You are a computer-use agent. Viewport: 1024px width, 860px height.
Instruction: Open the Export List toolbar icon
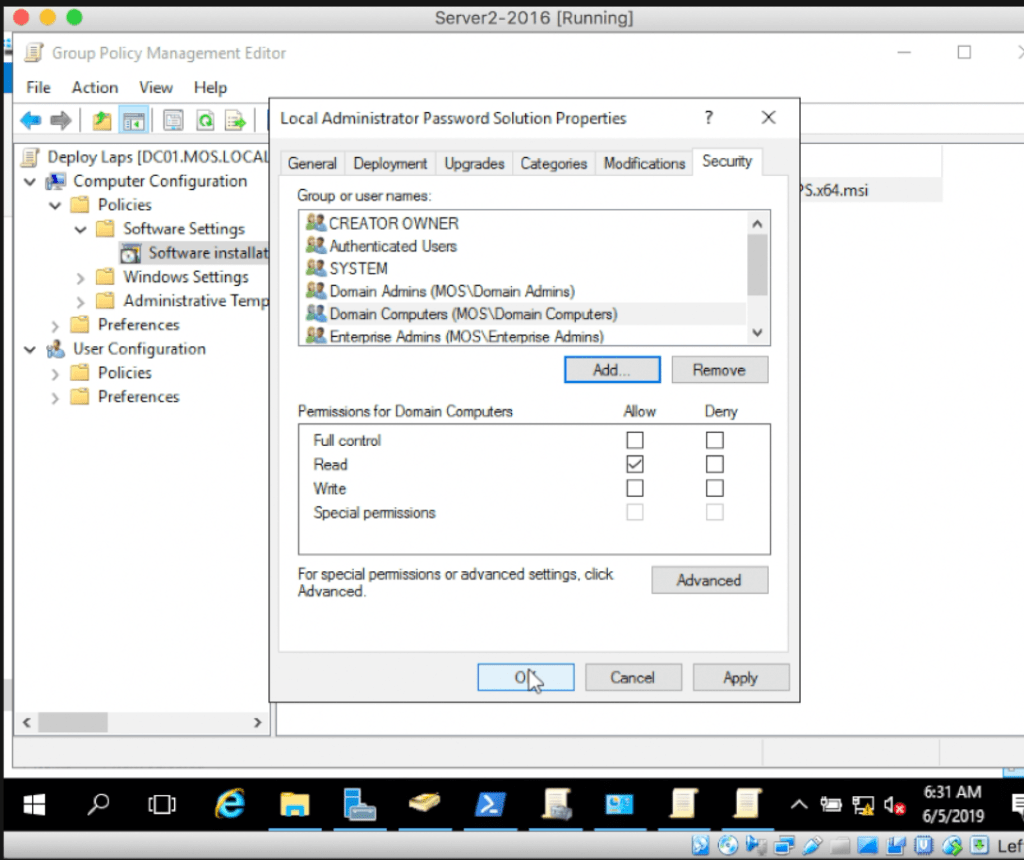tap(234, 120)
